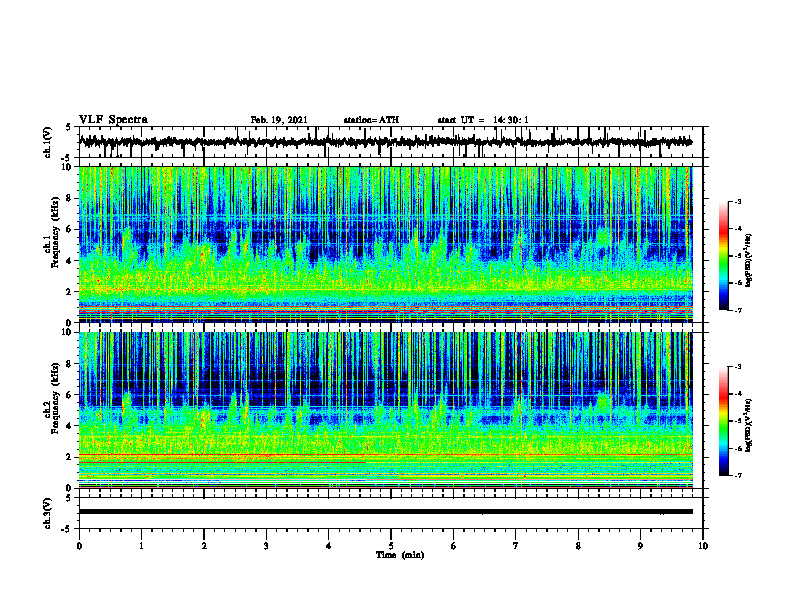This screenshot has width=792, height=612.
Task: Click the "2" kHz tick on ch.1 frequency axis
Action: (70, 291)
